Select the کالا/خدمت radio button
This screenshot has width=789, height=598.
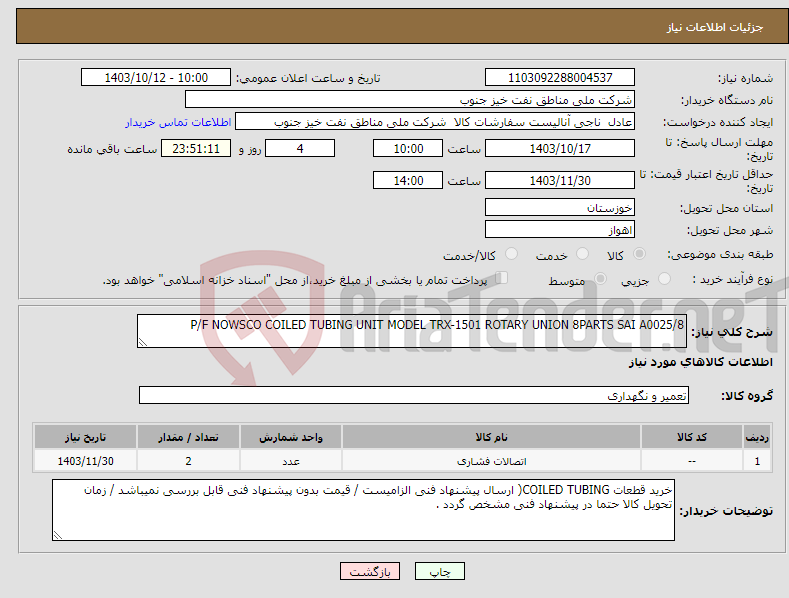511,254
